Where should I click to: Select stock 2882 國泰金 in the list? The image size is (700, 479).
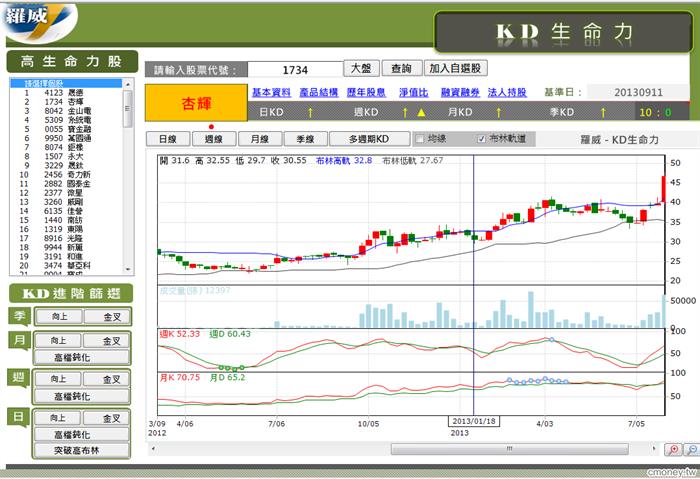click(x=66, y=183)
